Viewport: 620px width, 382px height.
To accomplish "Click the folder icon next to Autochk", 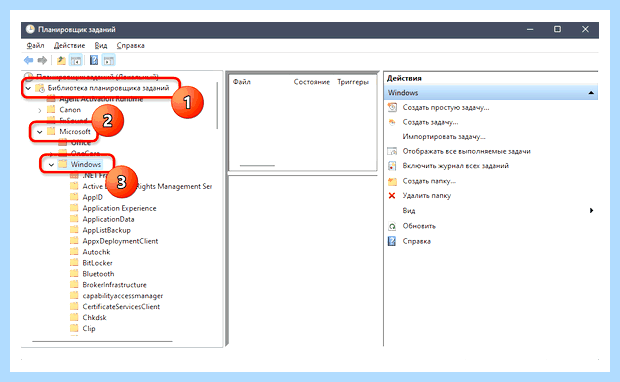I will (74, 252).
